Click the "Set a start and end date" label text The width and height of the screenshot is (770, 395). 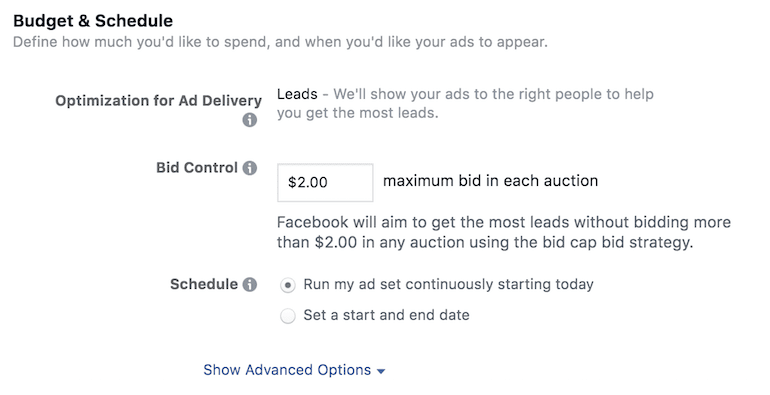tap(386, 315)
